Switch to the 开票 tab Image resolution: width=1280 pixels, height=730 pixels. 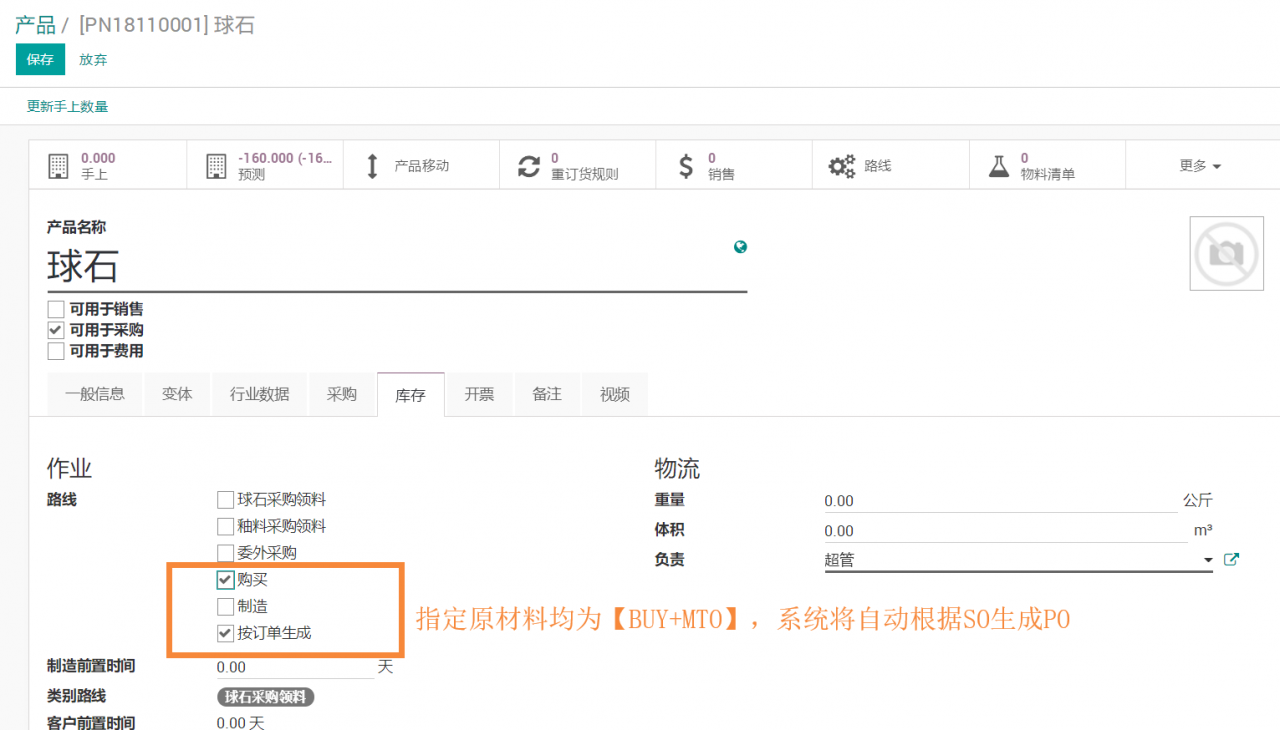pos(479,394)
